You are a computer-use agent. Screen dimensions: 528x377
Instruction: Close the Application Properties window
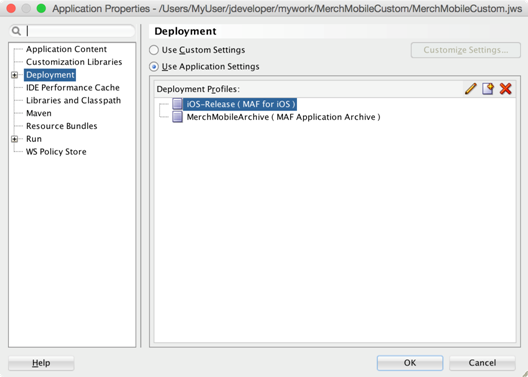coord(11,8)
